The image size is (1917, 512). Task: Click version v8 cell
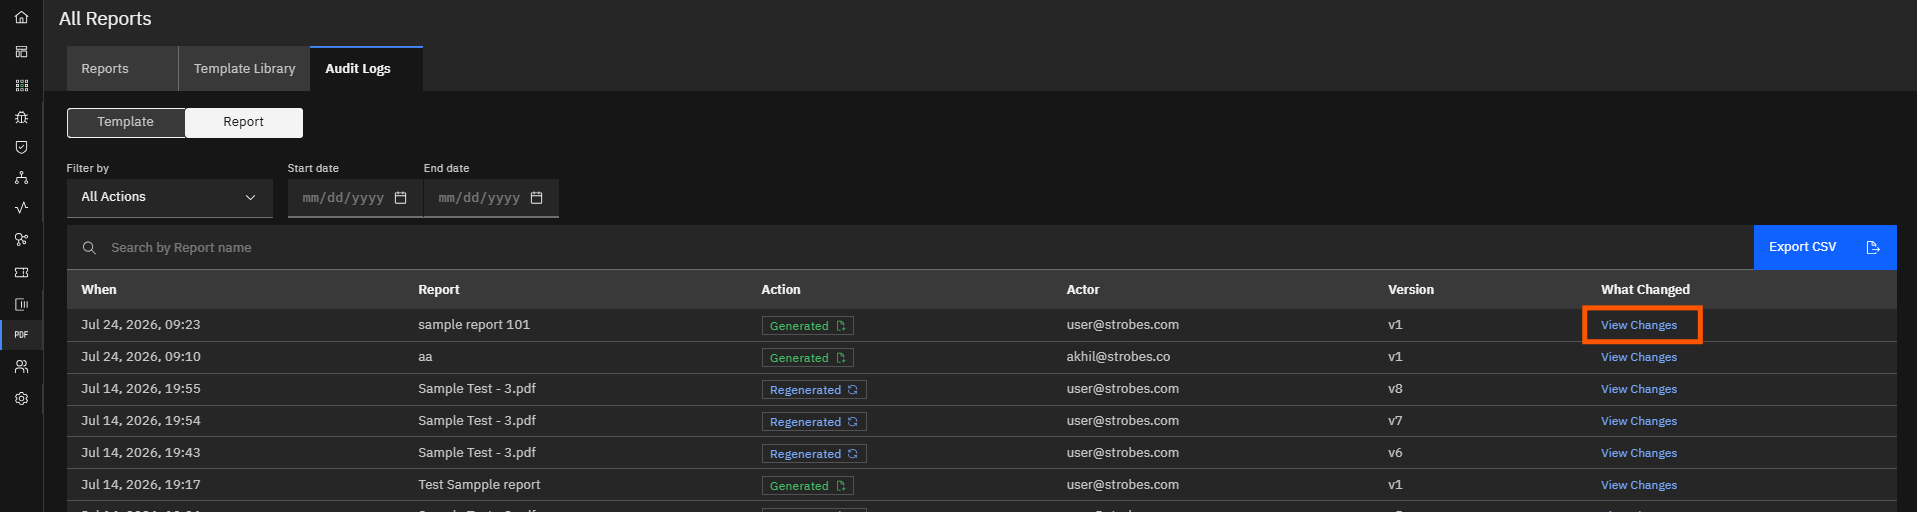[x=1395, y=389]
